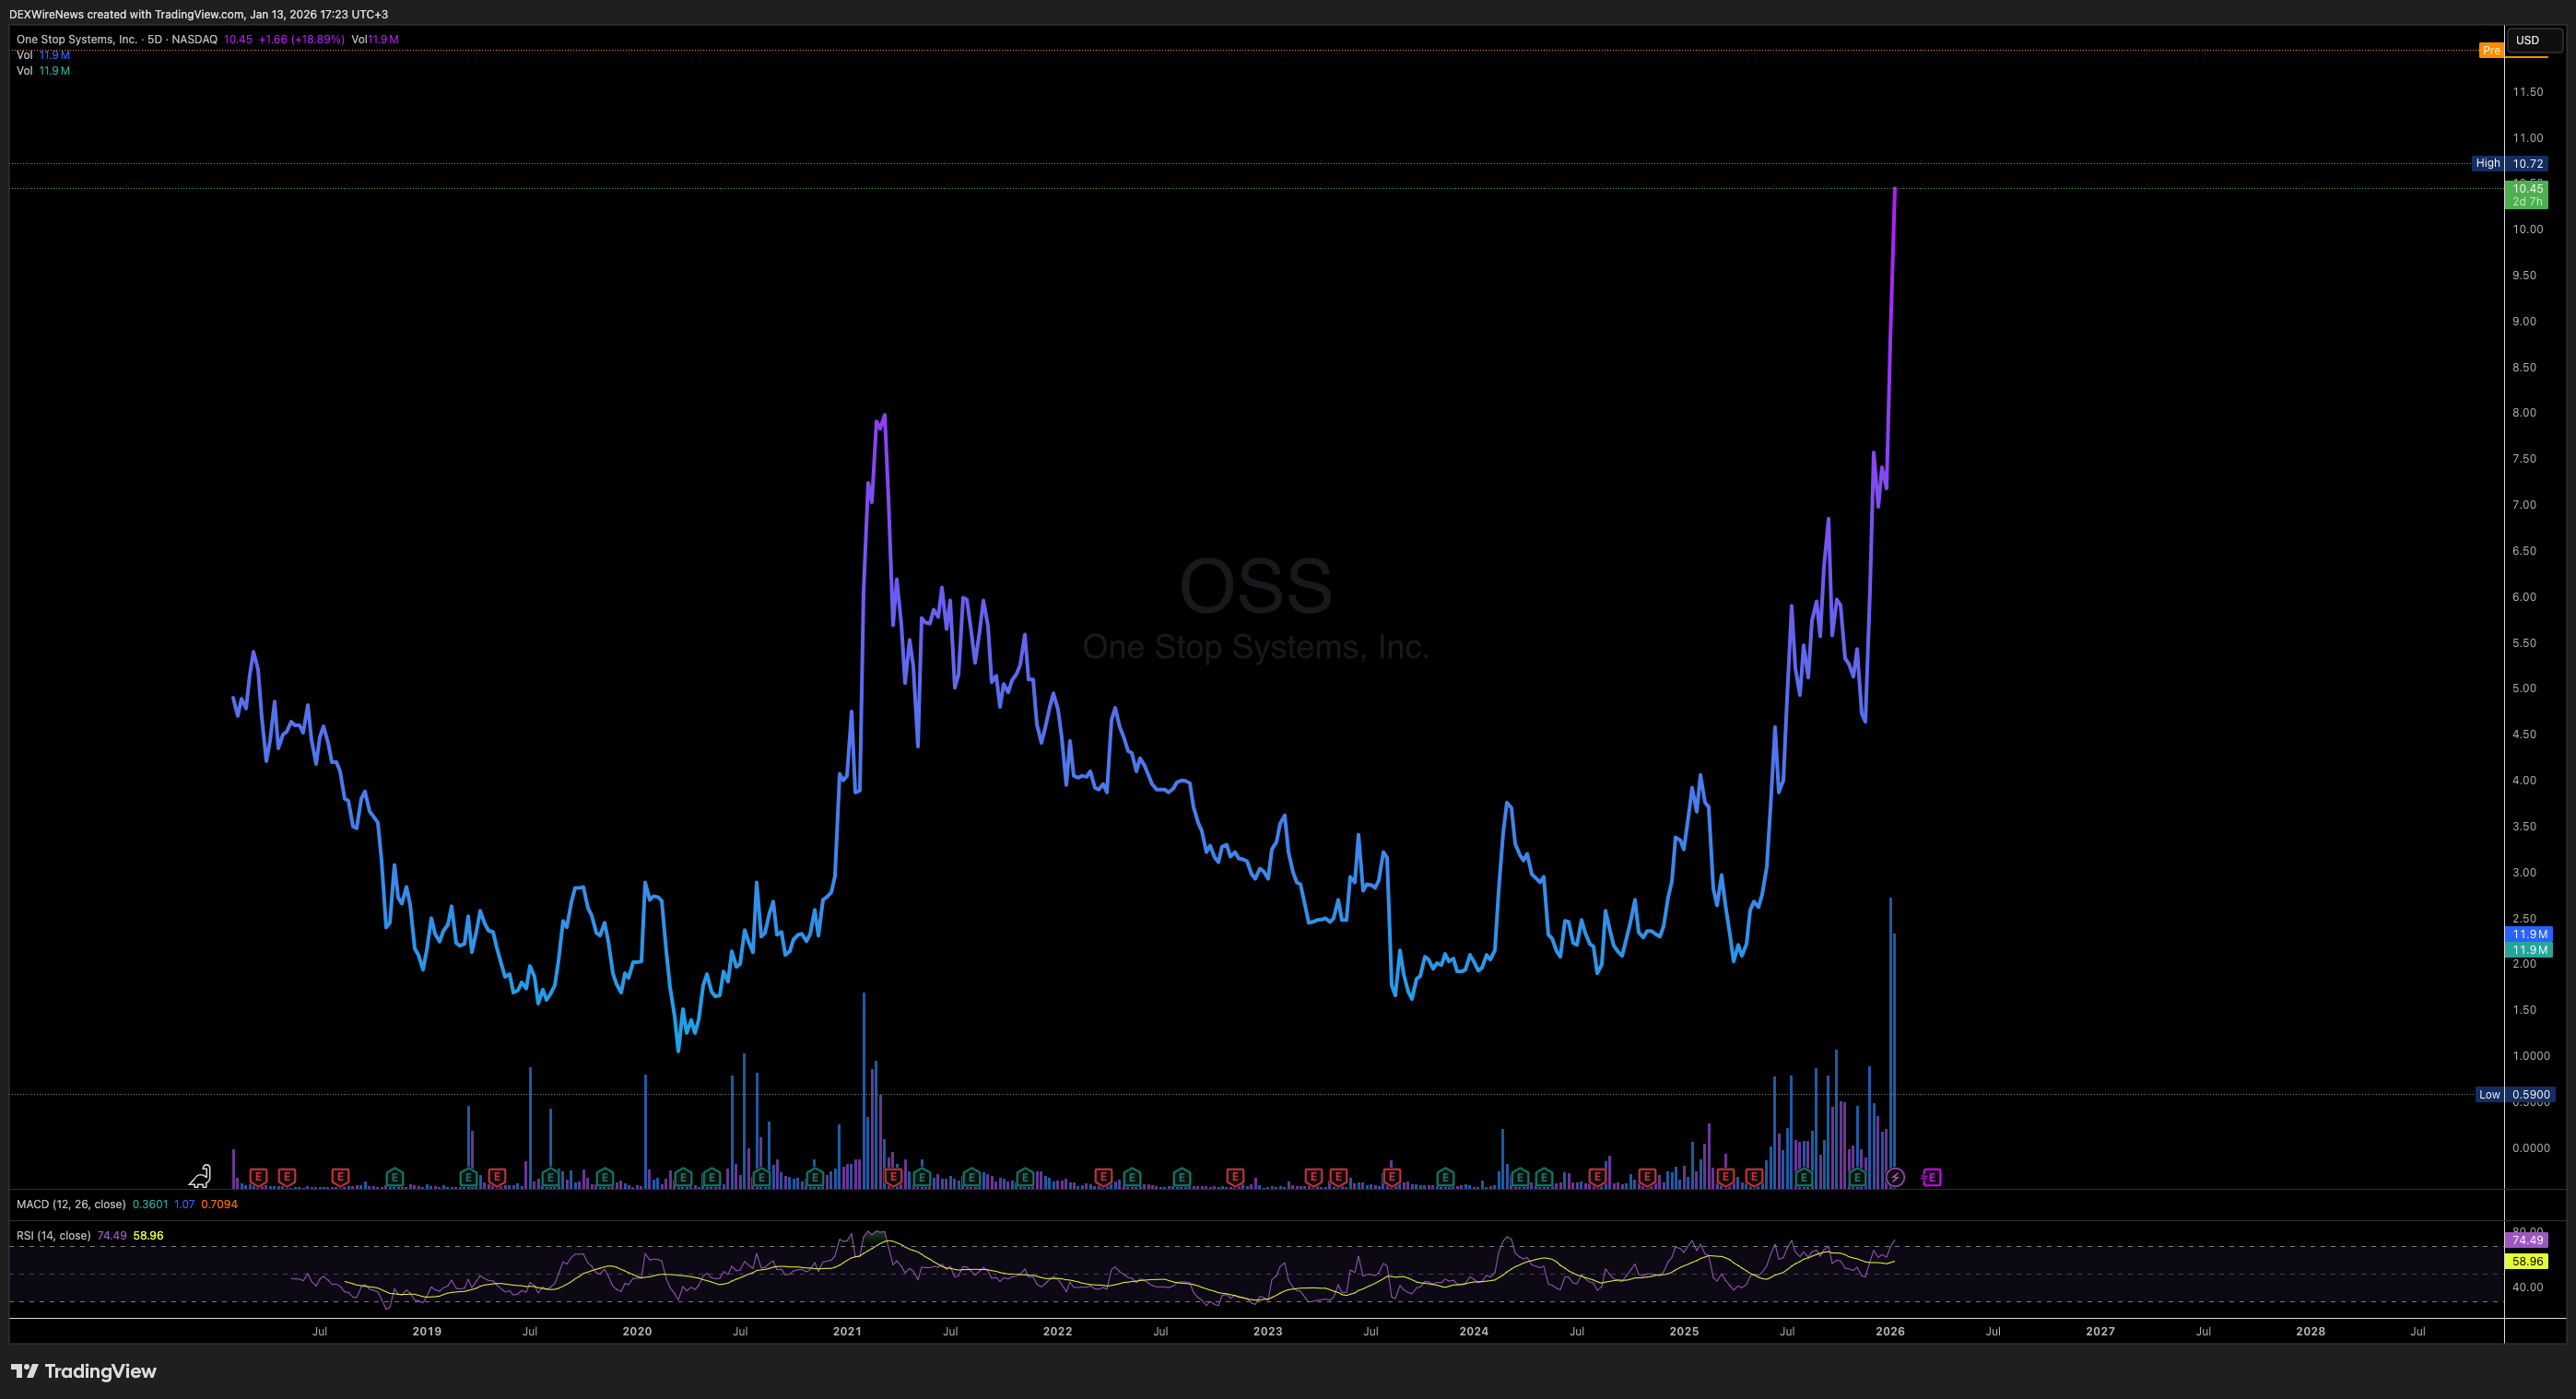Click green earnings marker left of lightning bolt
This screenshot has height=1399, width=2576.
click(x=1857, y=1177)
